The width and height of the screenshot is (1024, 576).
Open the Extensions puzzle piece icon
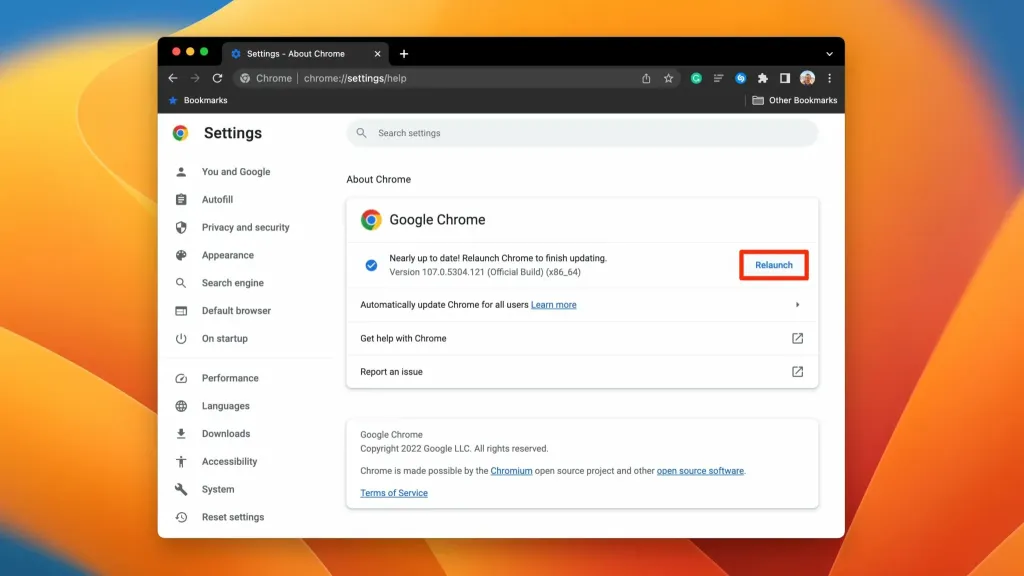[x=763, y=77]
